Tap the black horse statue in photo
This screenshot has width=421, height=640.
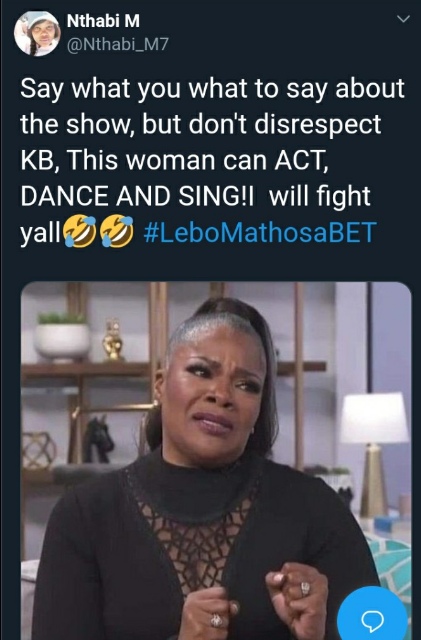98,440
